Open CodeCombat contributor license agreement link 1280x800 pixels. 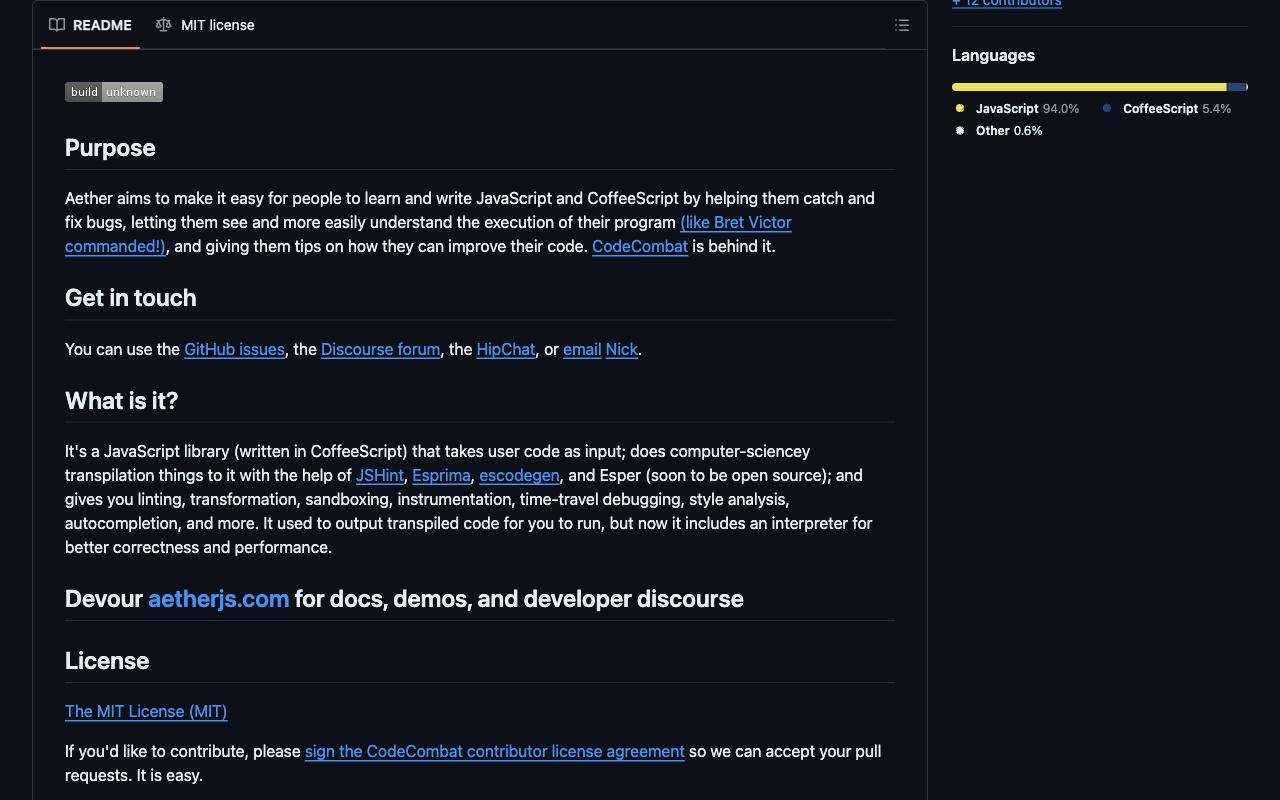[x=495, y=751]
